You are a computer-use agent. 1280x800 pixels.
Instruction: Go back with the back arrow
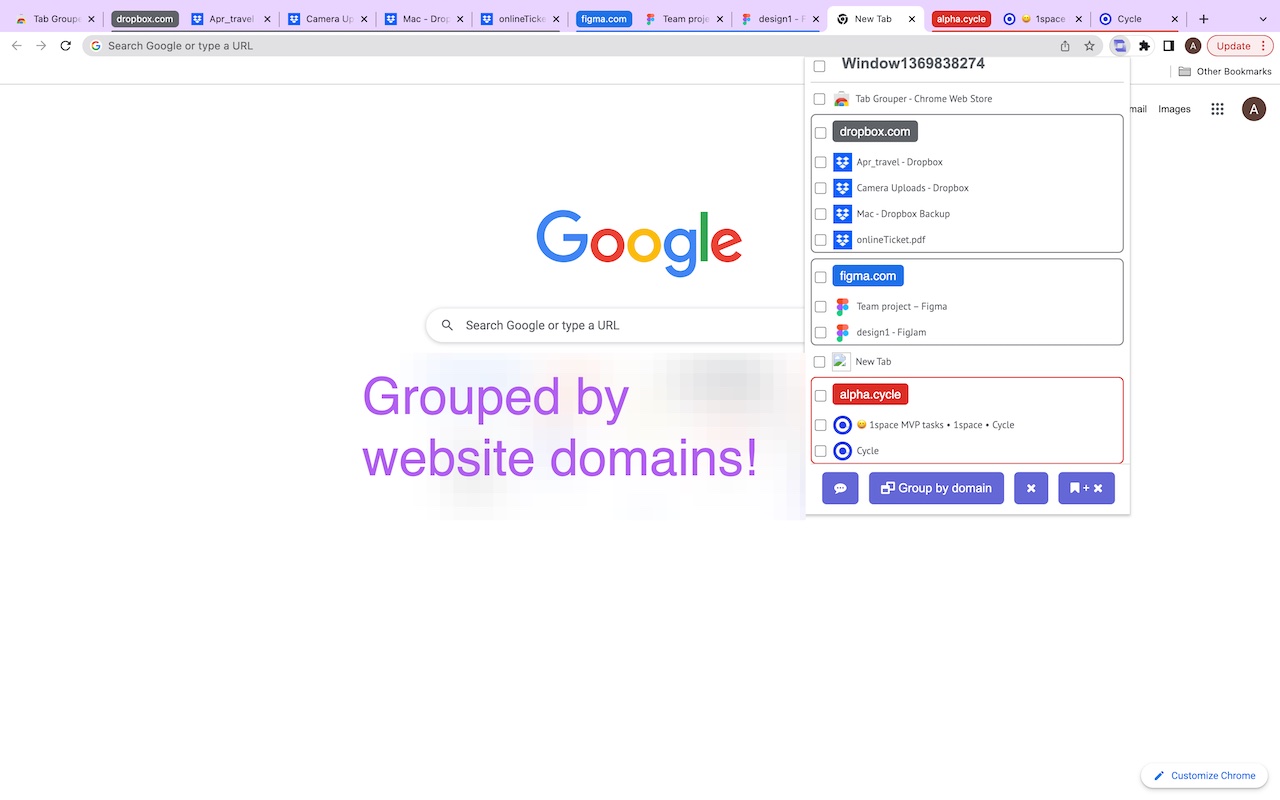click(x=16, y=46)
